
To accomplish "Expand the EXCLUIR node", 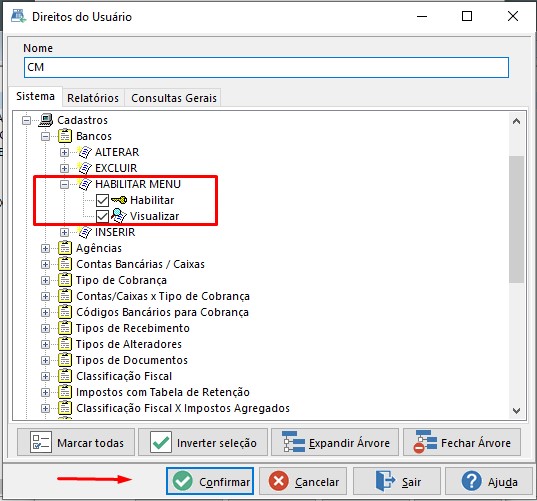I will pyautogui.click(x=64, y=168).
